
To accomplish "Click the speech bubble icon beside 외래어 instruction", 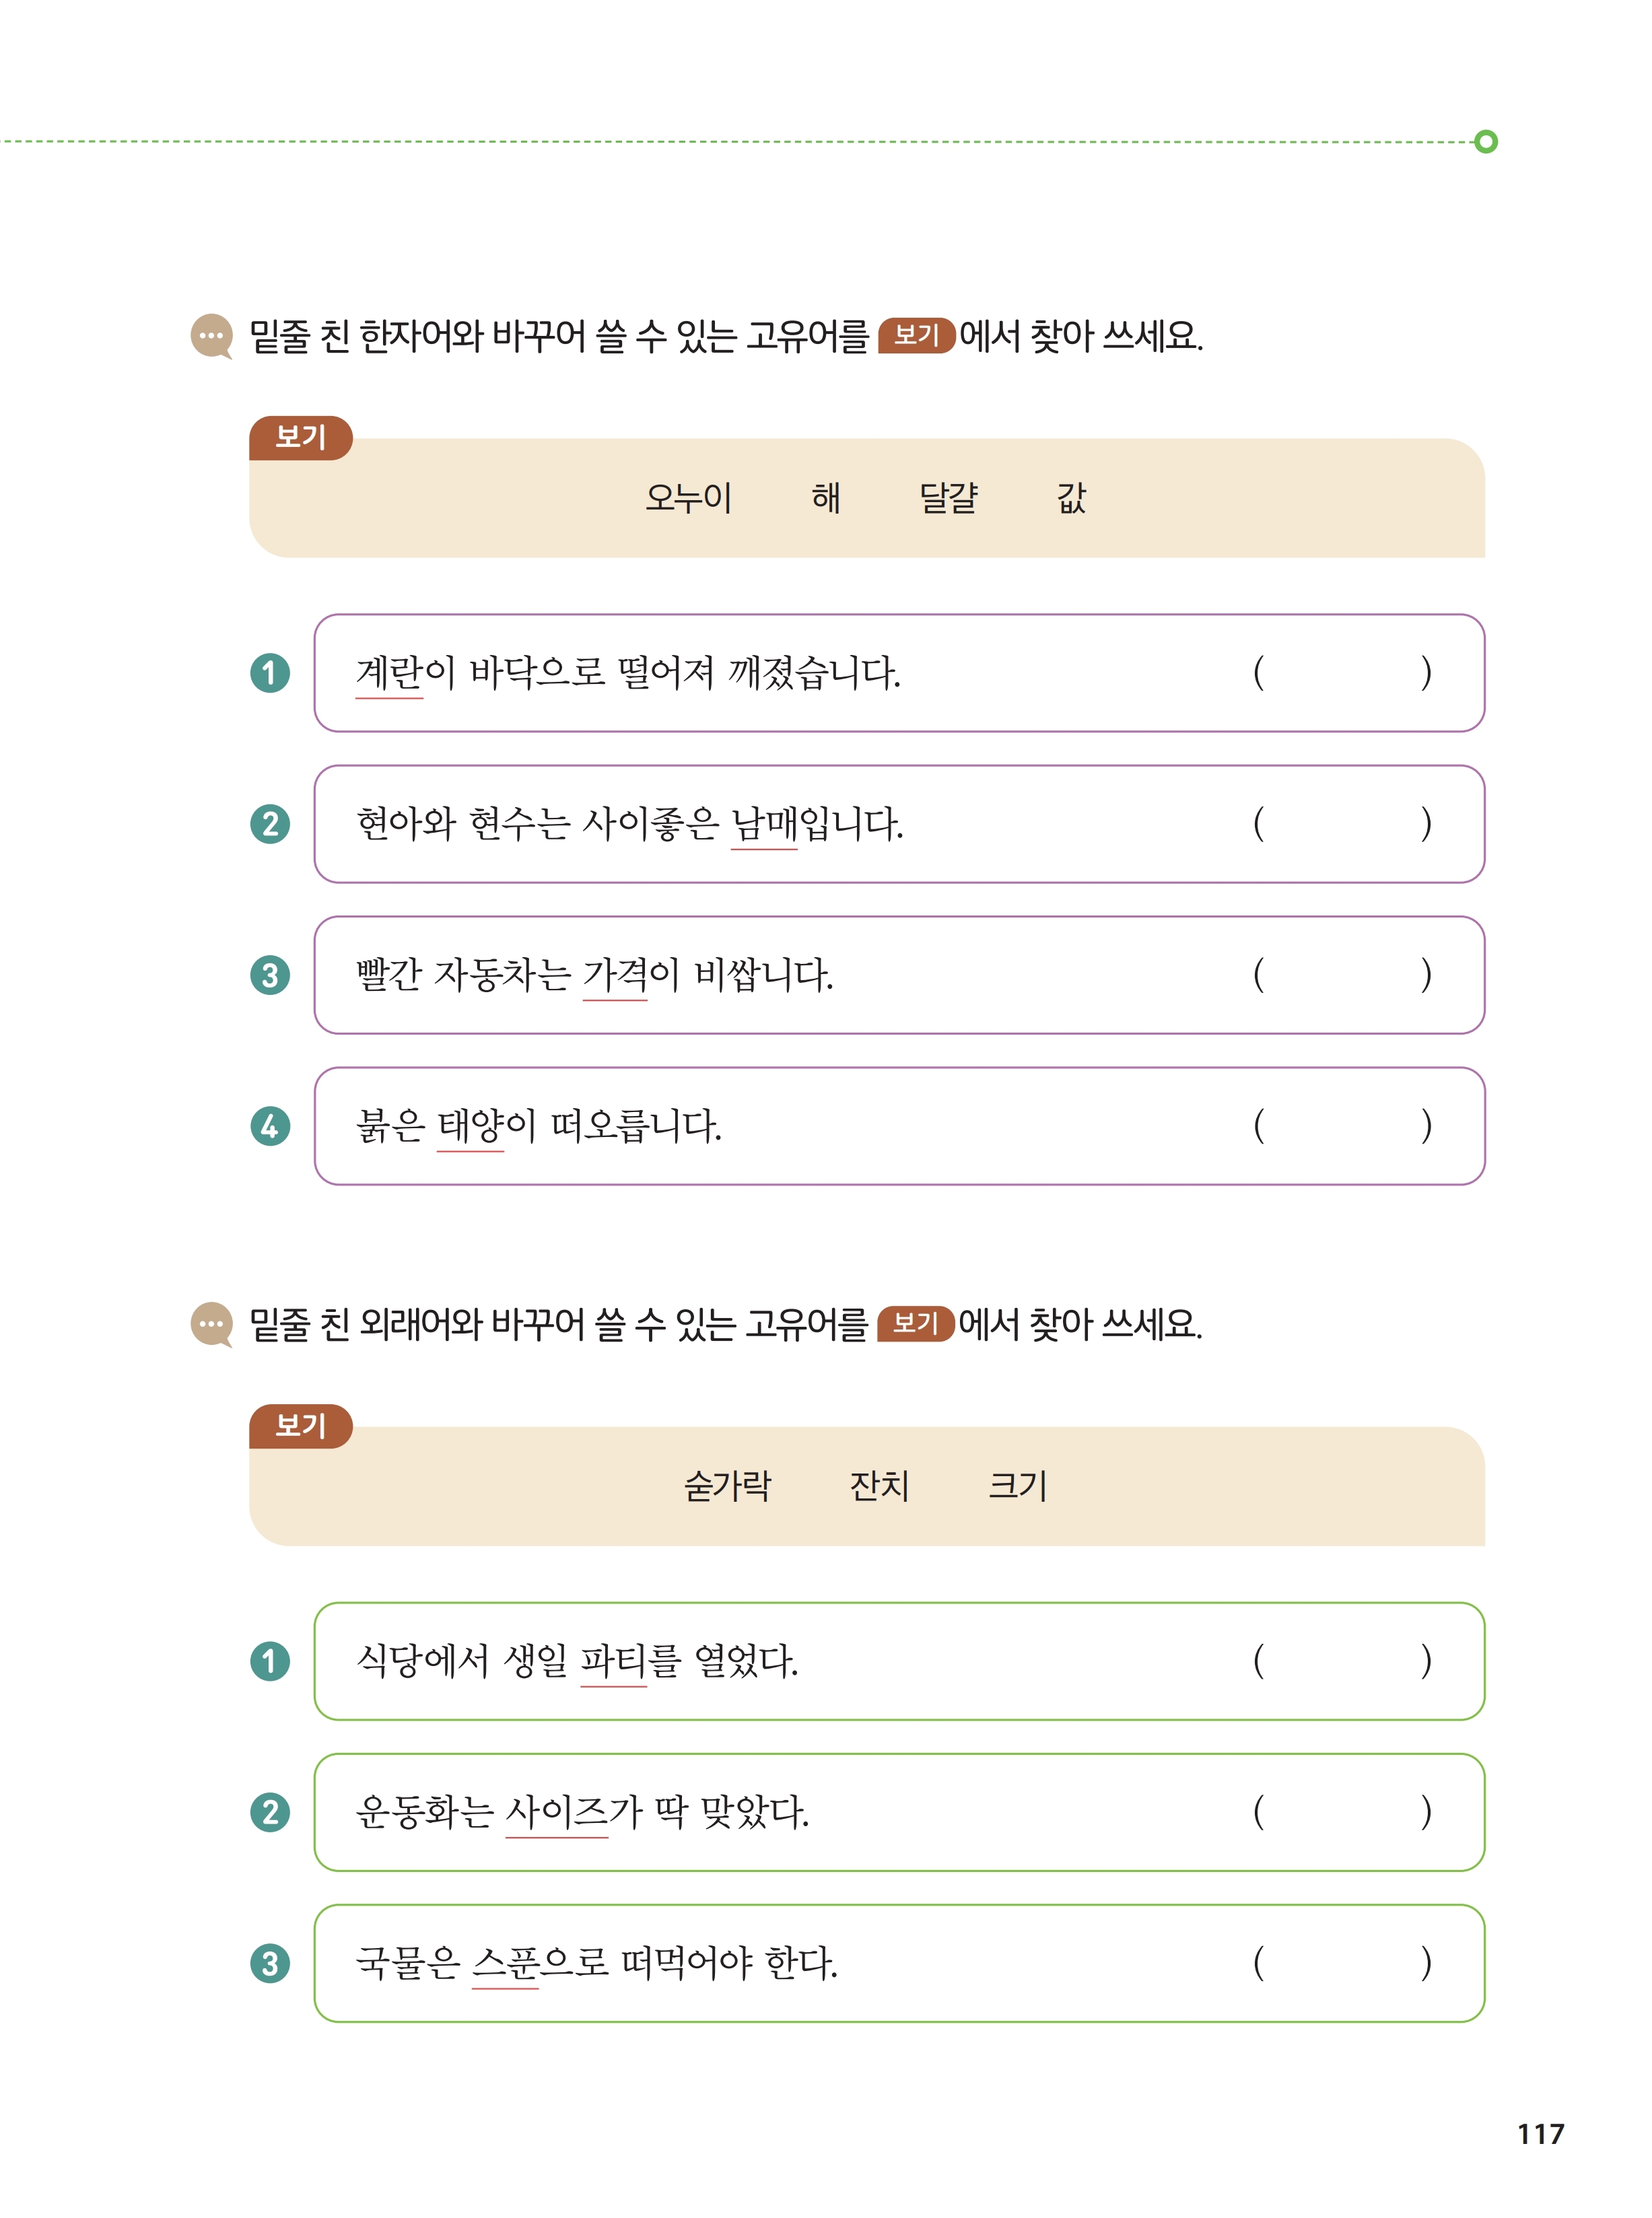I will pyautogui.click(x=211, y=1325).
